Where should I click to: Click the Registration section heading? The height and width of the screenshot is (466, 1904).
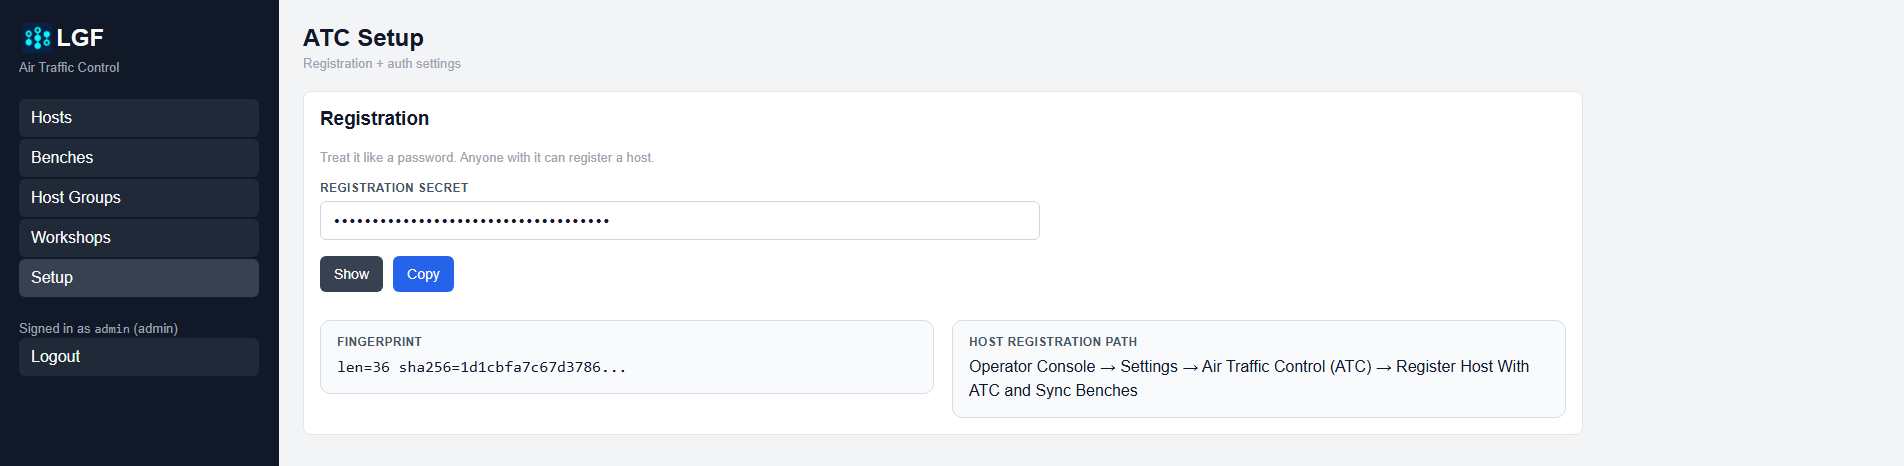pyautogui.click(x=374, y=118)
